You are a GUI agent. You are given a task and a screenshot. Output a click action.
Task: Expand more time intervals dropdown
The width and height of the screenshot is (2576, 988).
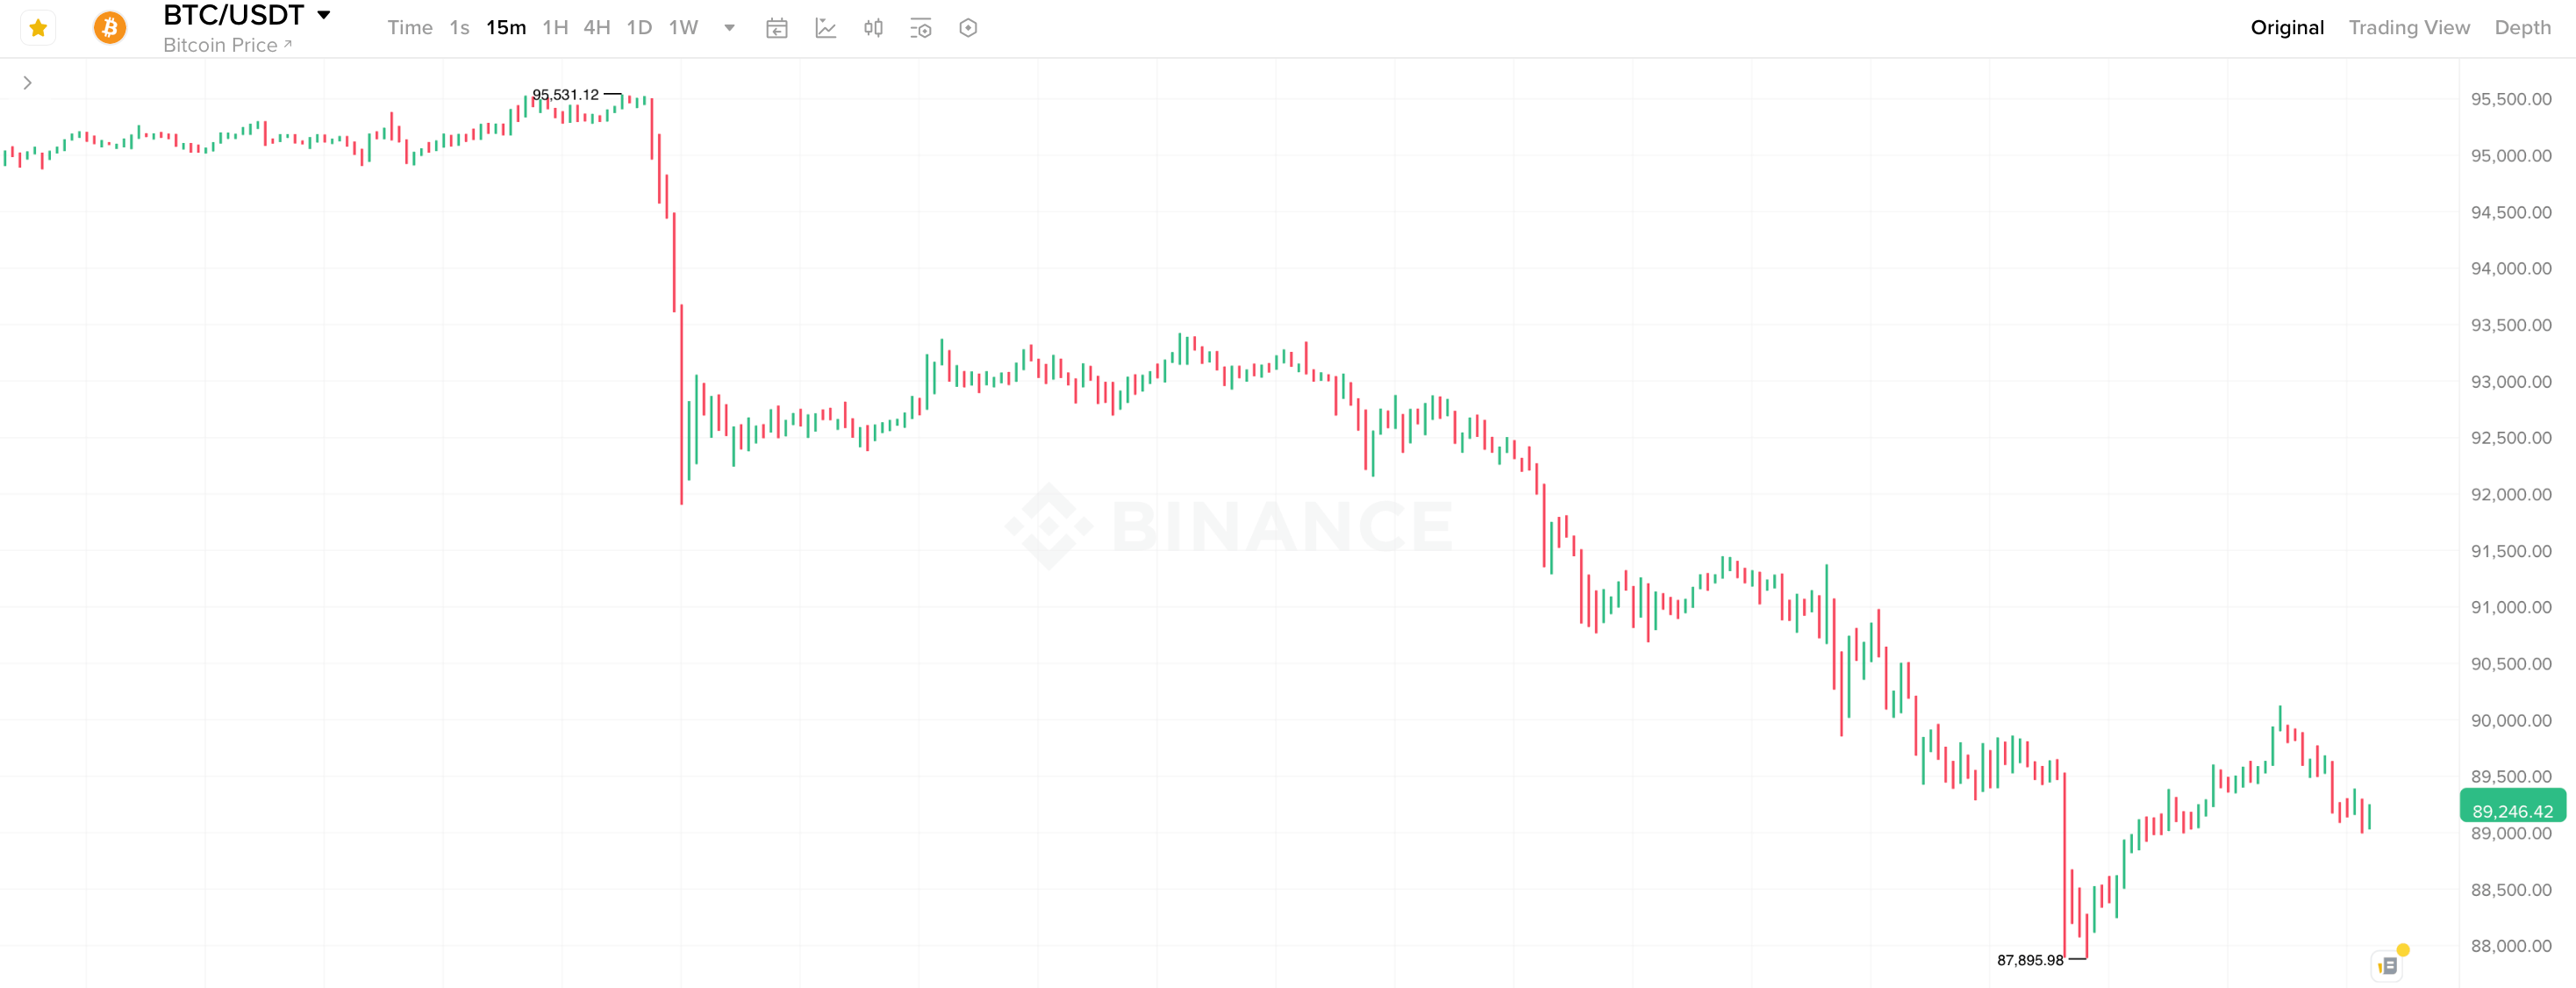[730, 28]
